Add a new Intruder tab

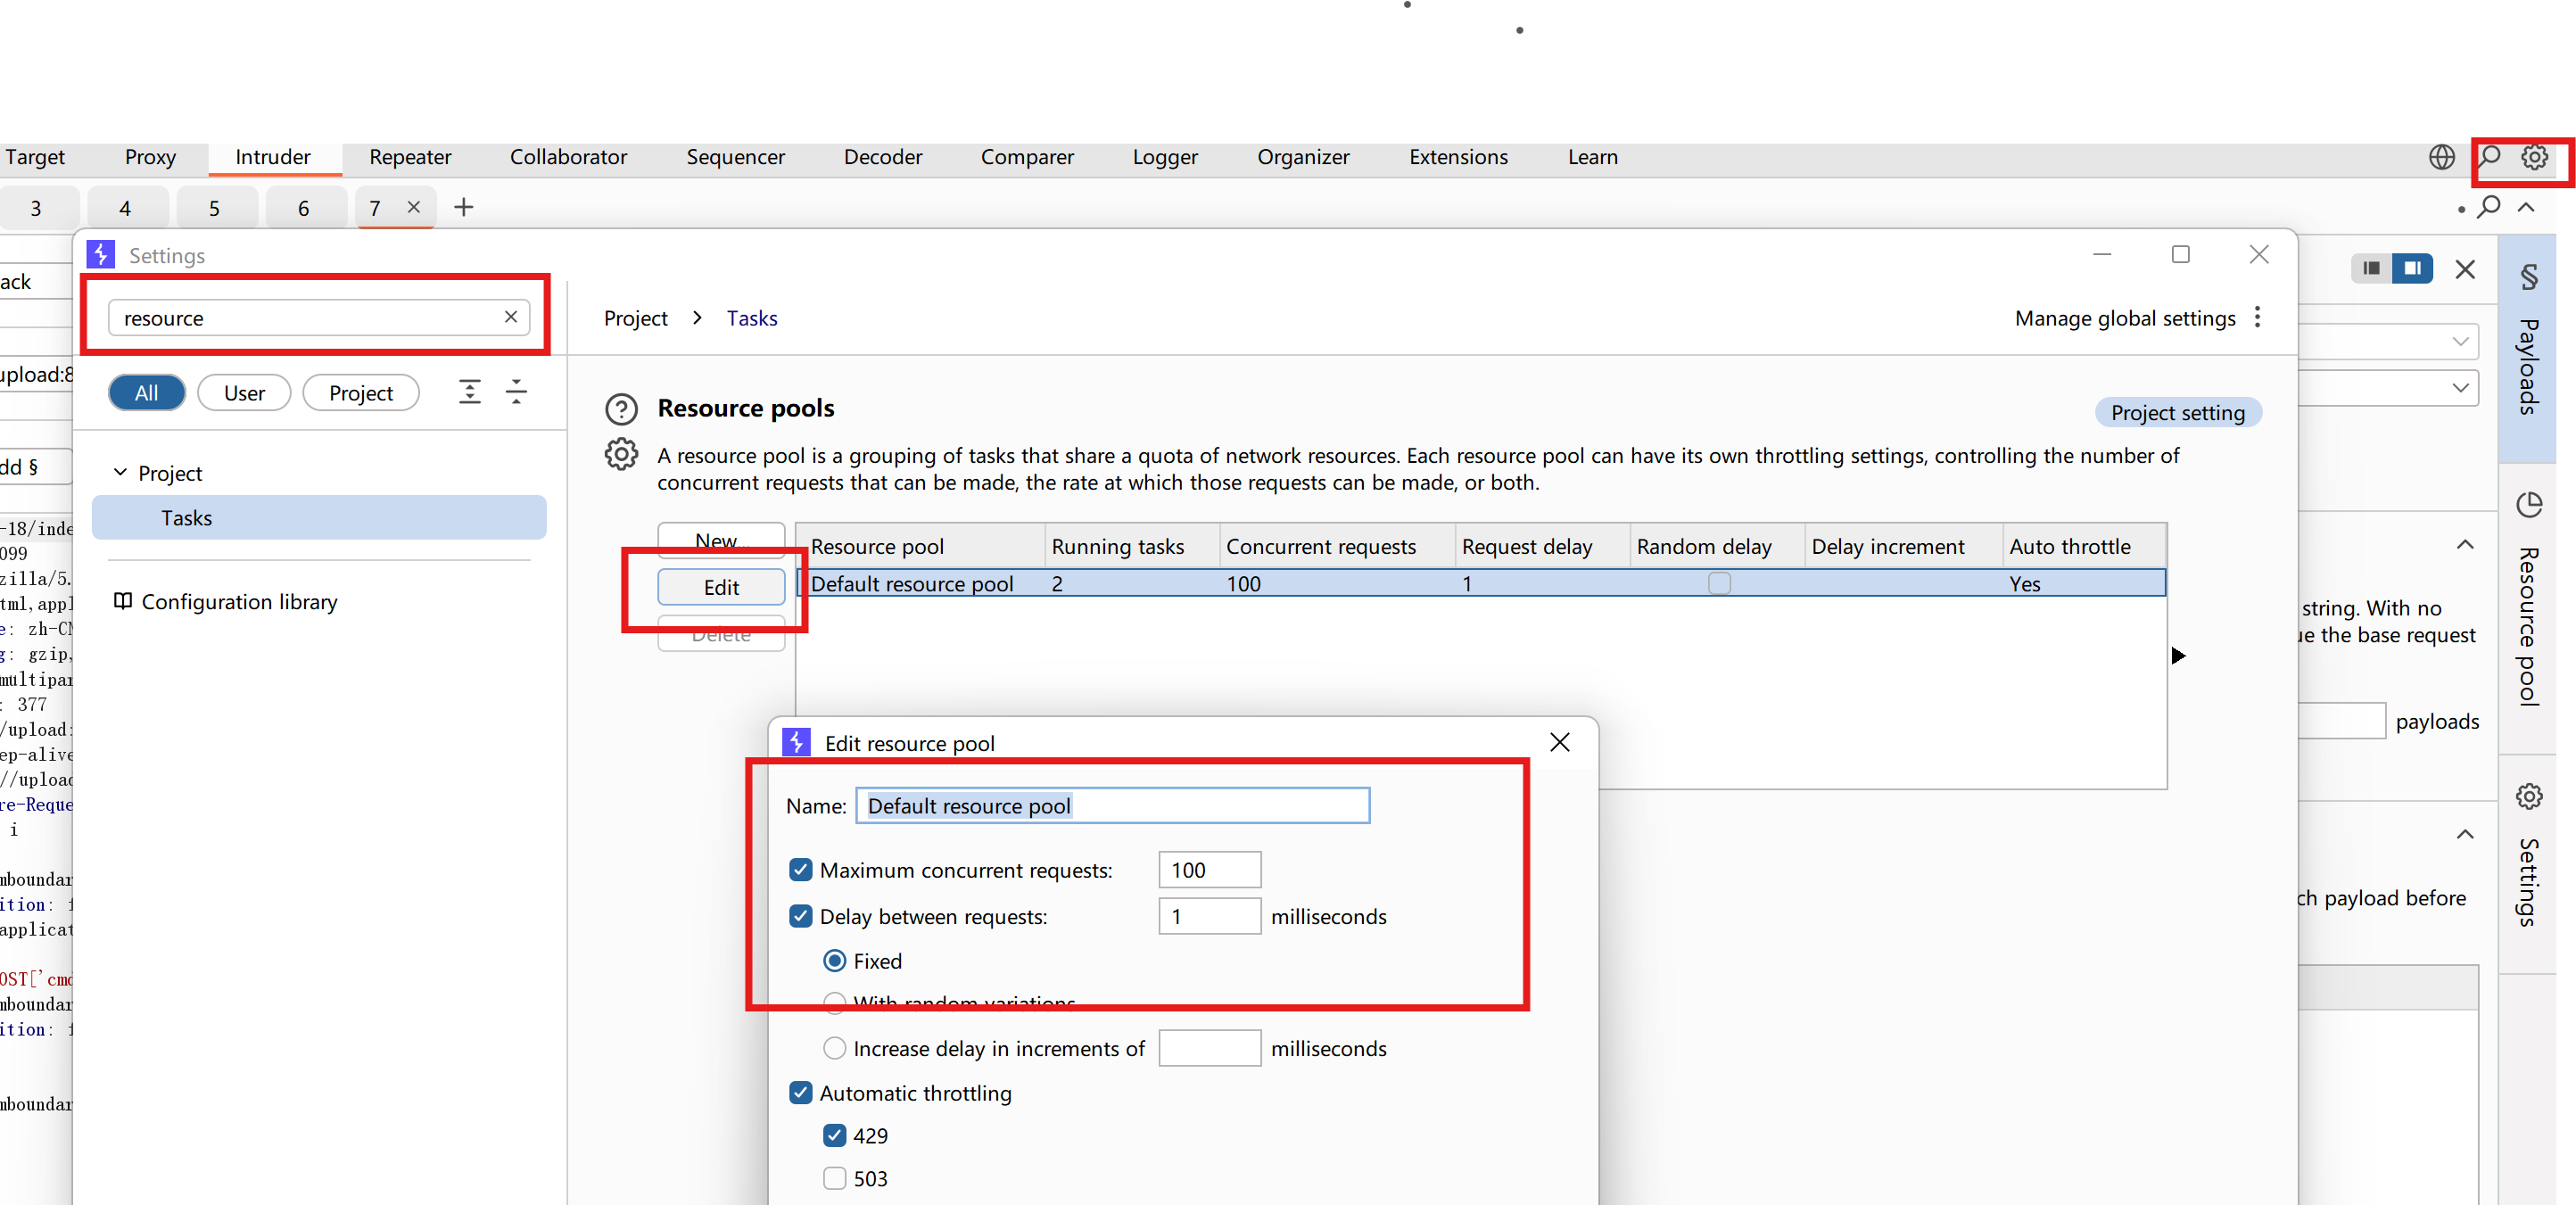click(463, 208)
